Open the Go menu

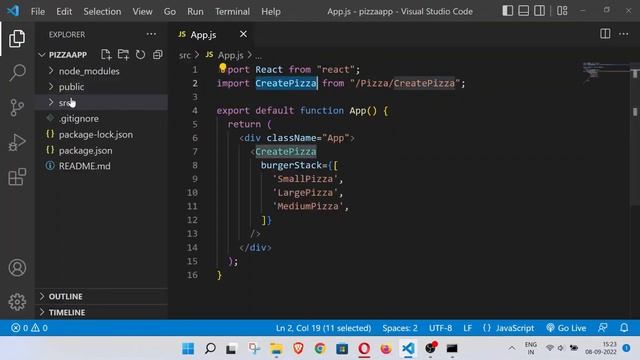170,11
